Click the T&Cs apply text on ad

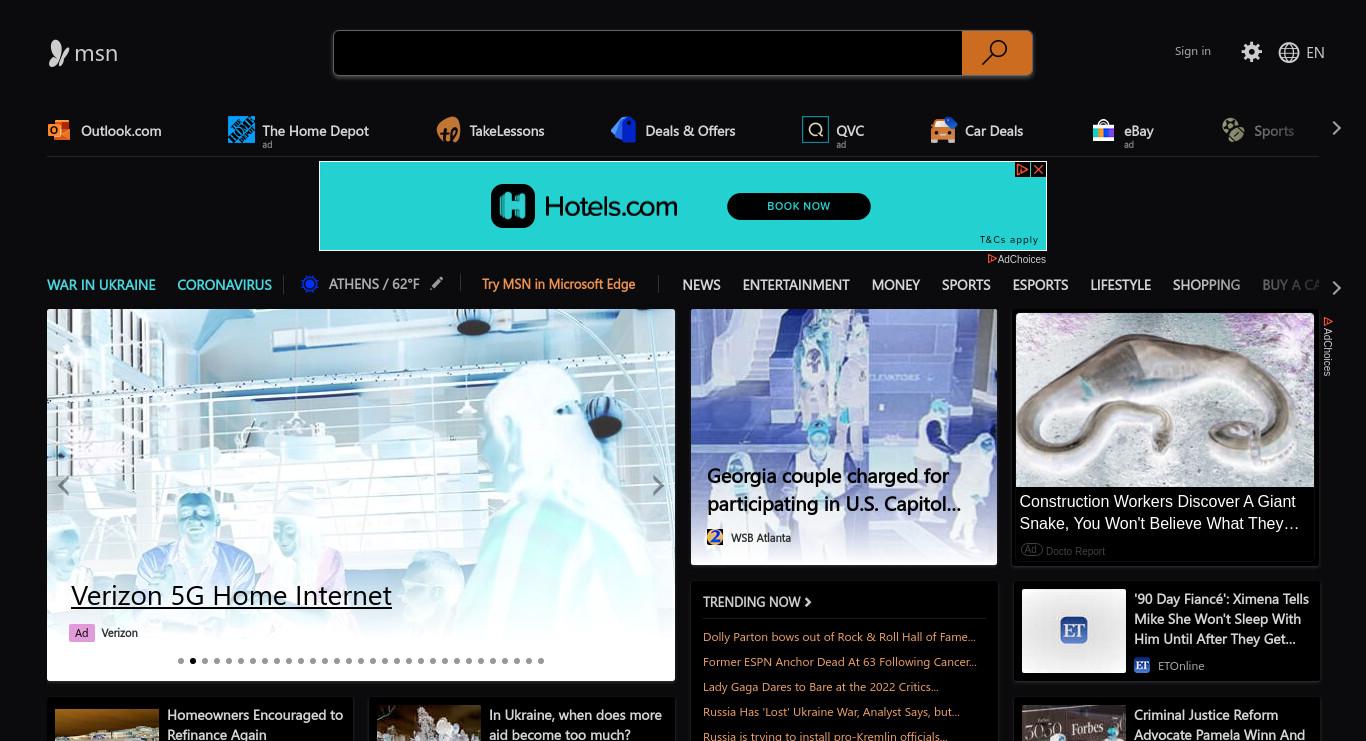[1009, 240]
